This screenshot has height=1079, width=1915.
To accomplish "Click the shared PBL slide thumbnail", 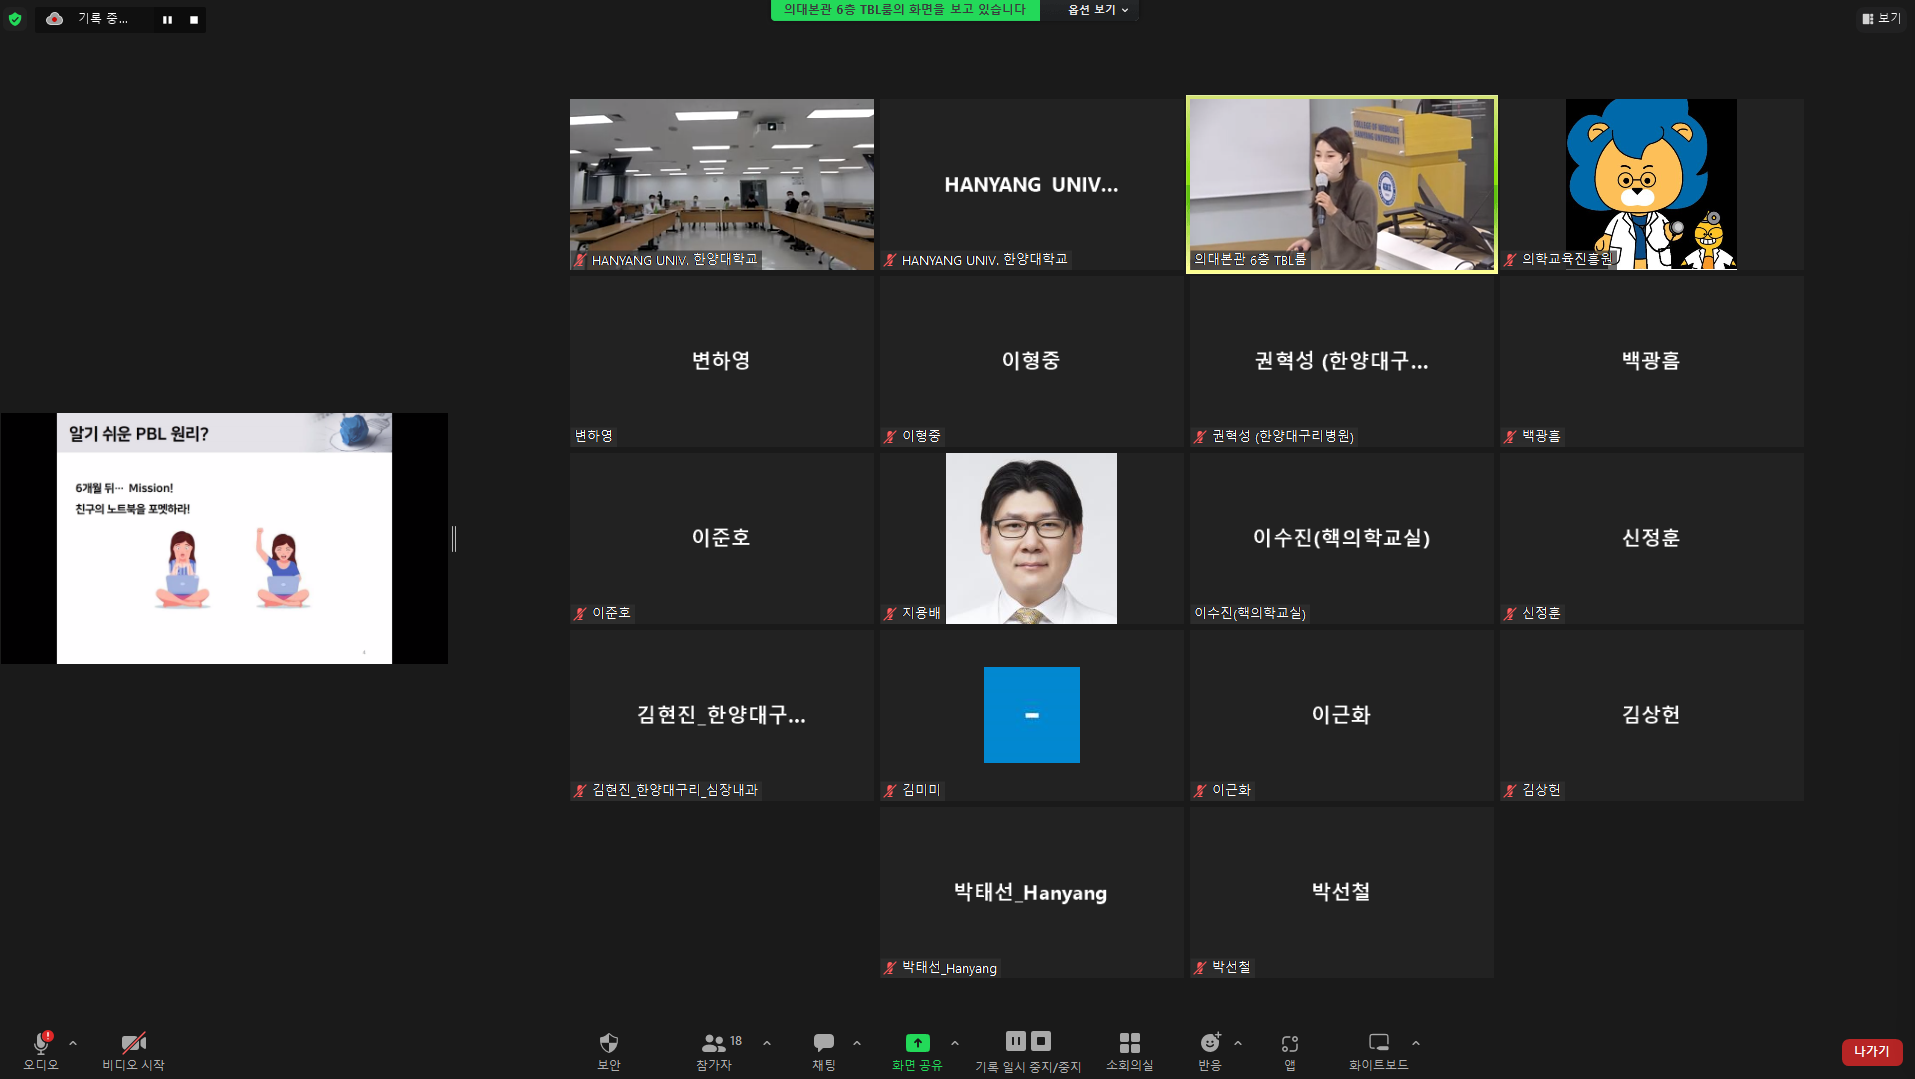I will click(x=224, y=538).
